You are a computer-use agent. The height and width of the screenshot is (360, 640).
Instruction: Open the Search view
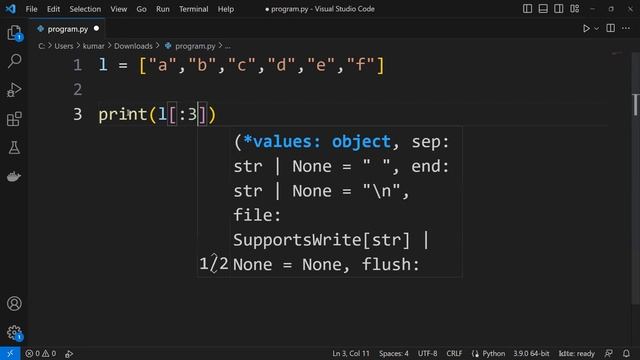[14, 61]
